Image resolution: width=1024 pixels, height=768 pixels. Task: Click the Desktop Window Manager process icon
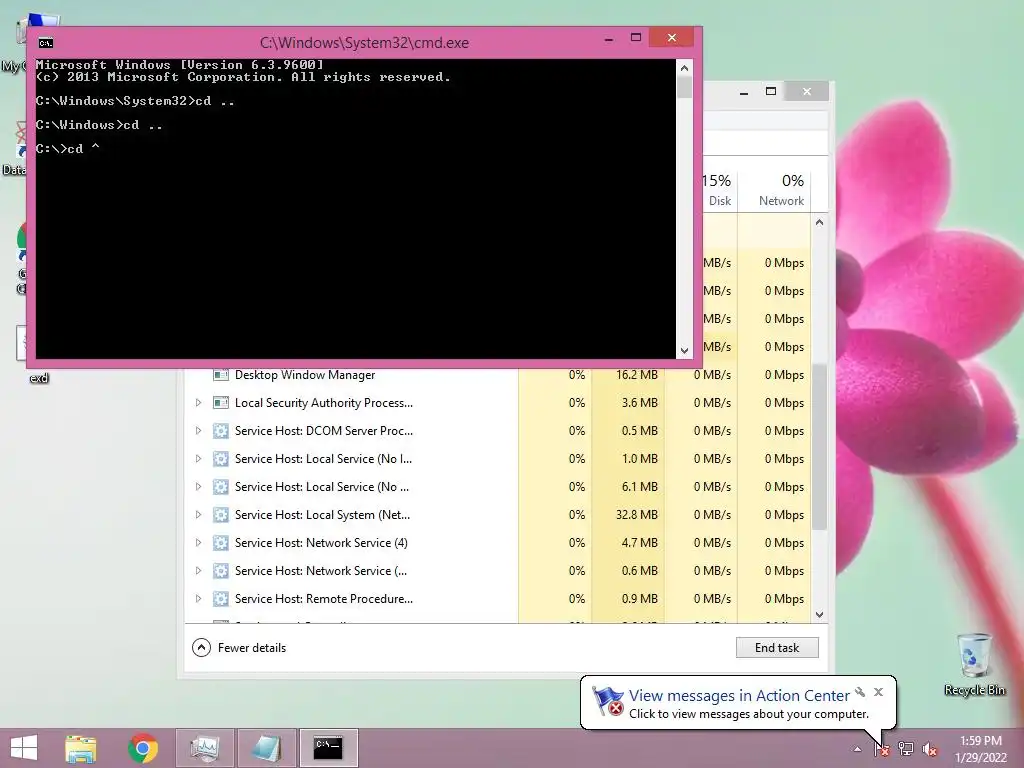[x=221, y=375]
